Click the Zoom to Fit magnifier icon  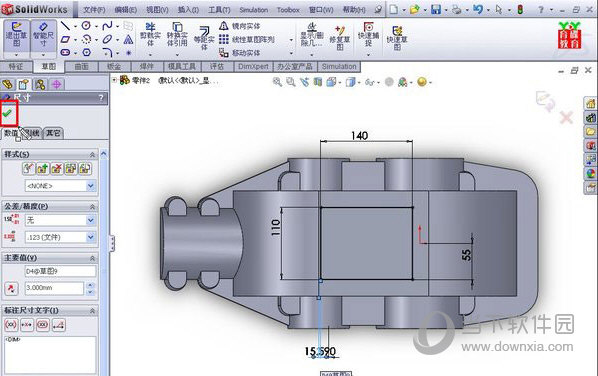[x=277, y=82]
